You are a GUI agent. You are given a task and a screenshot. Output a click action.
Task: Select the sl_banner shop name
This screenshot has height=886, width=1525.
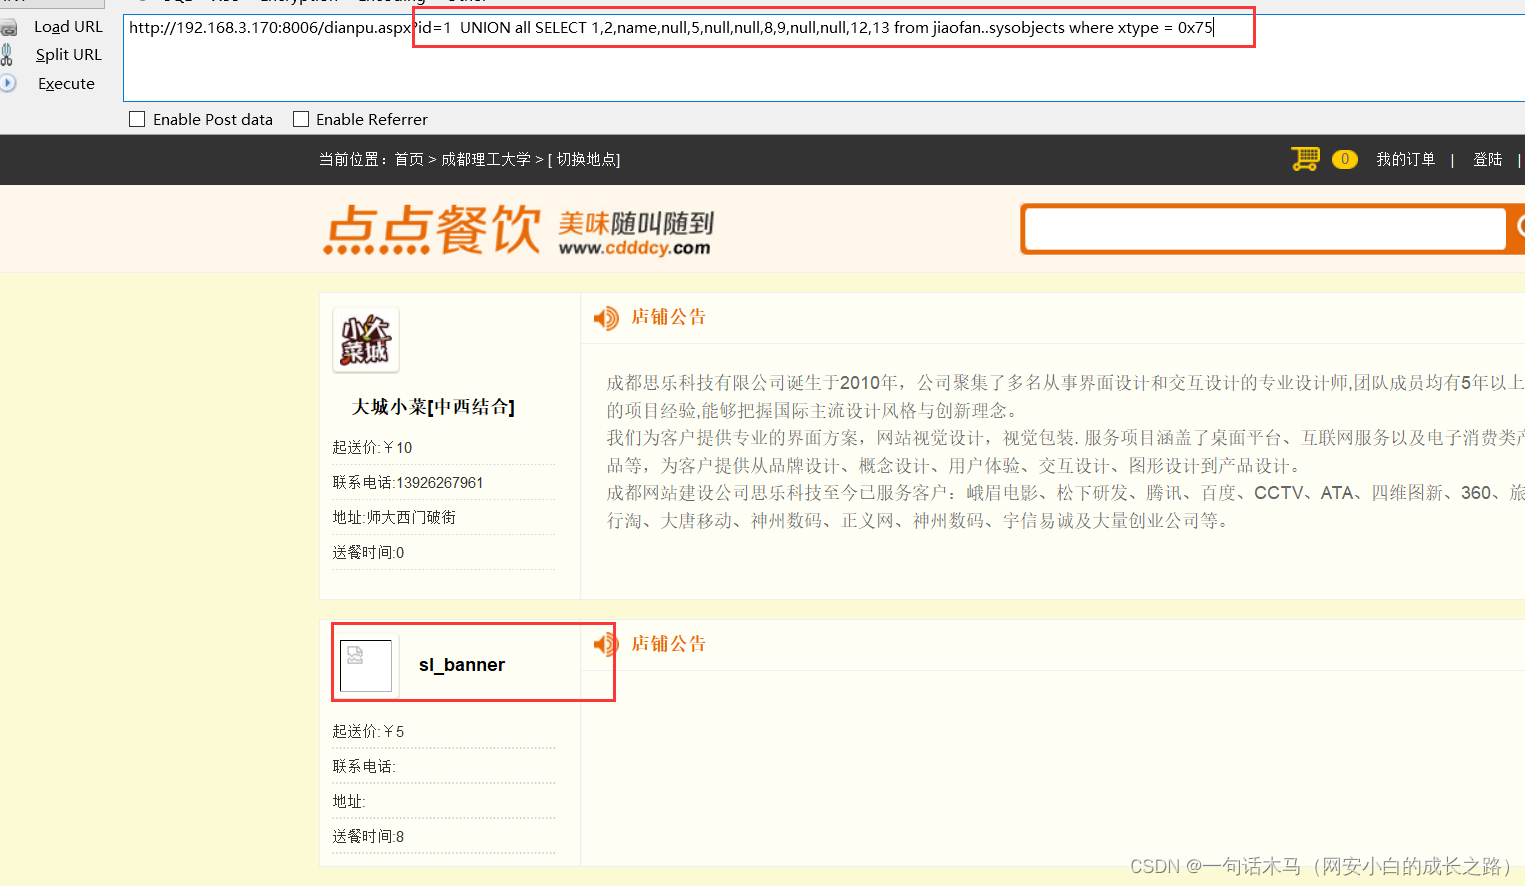tap(462, 665)
